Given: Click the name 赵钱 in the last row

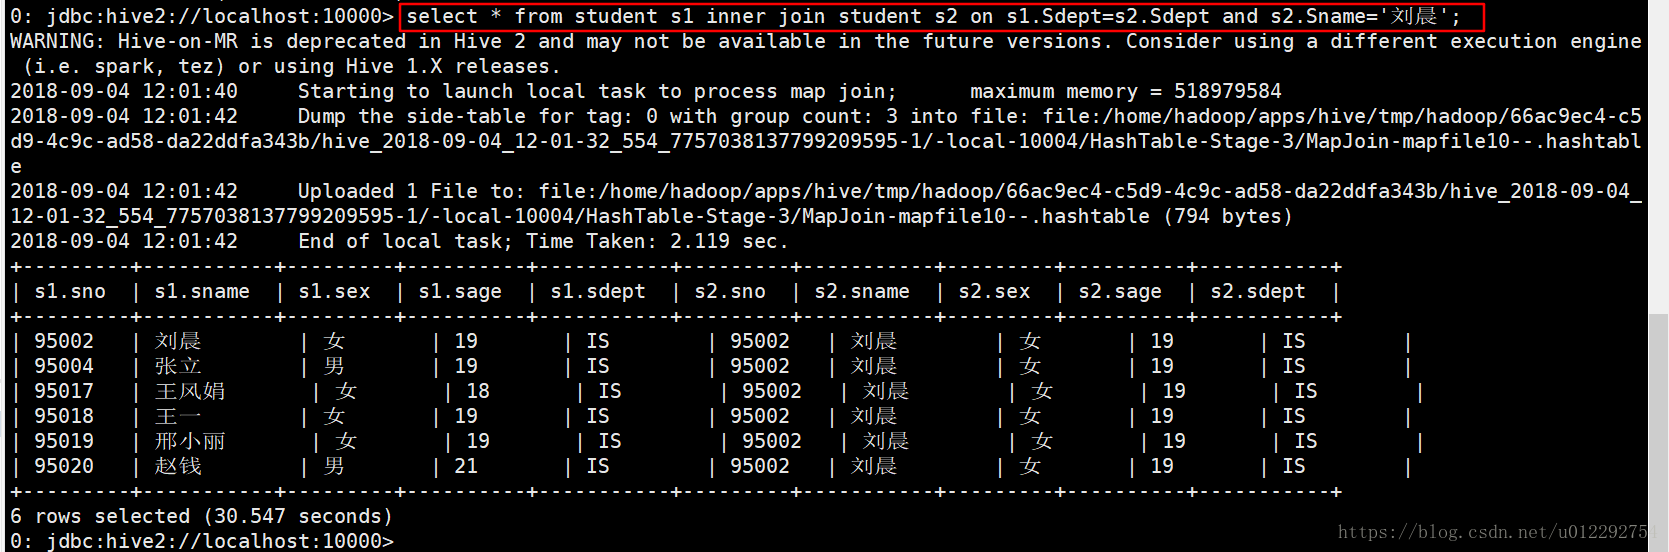Looking at the screenshot, I should click(x=178, y=466).
